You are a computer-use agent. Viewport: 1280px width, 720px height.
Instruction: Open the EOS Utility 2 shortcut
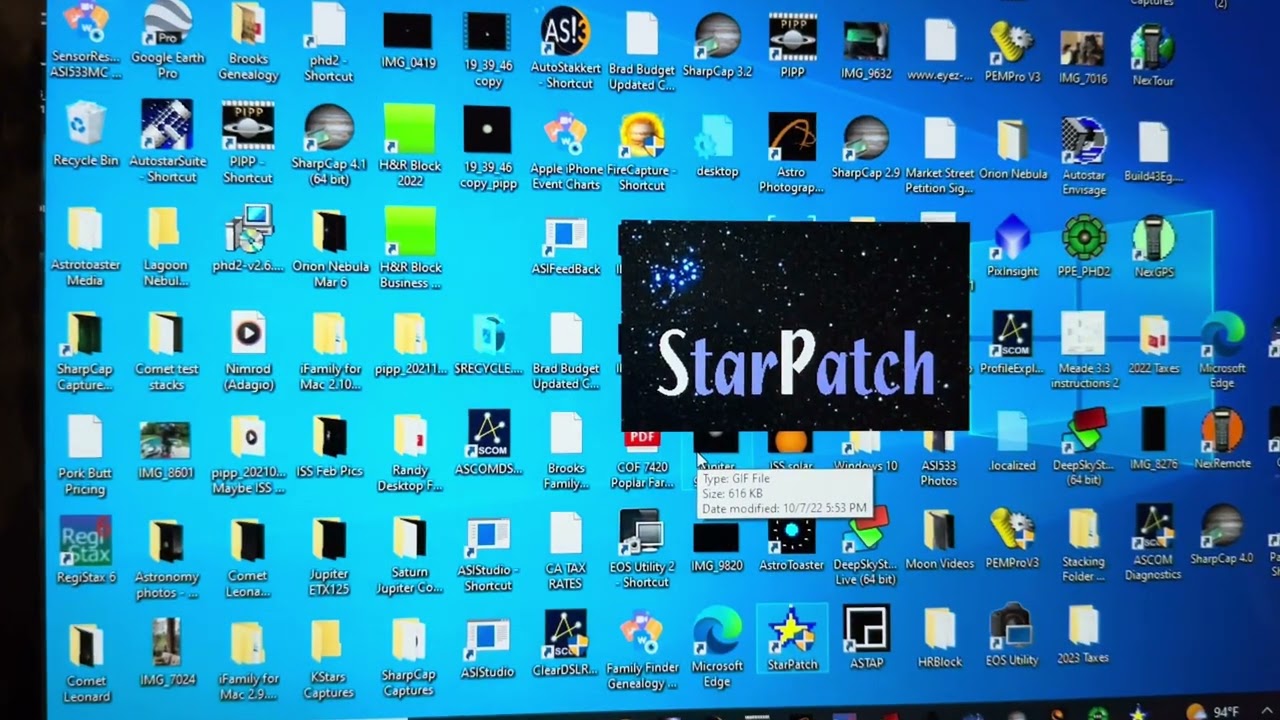coord(642,548)
